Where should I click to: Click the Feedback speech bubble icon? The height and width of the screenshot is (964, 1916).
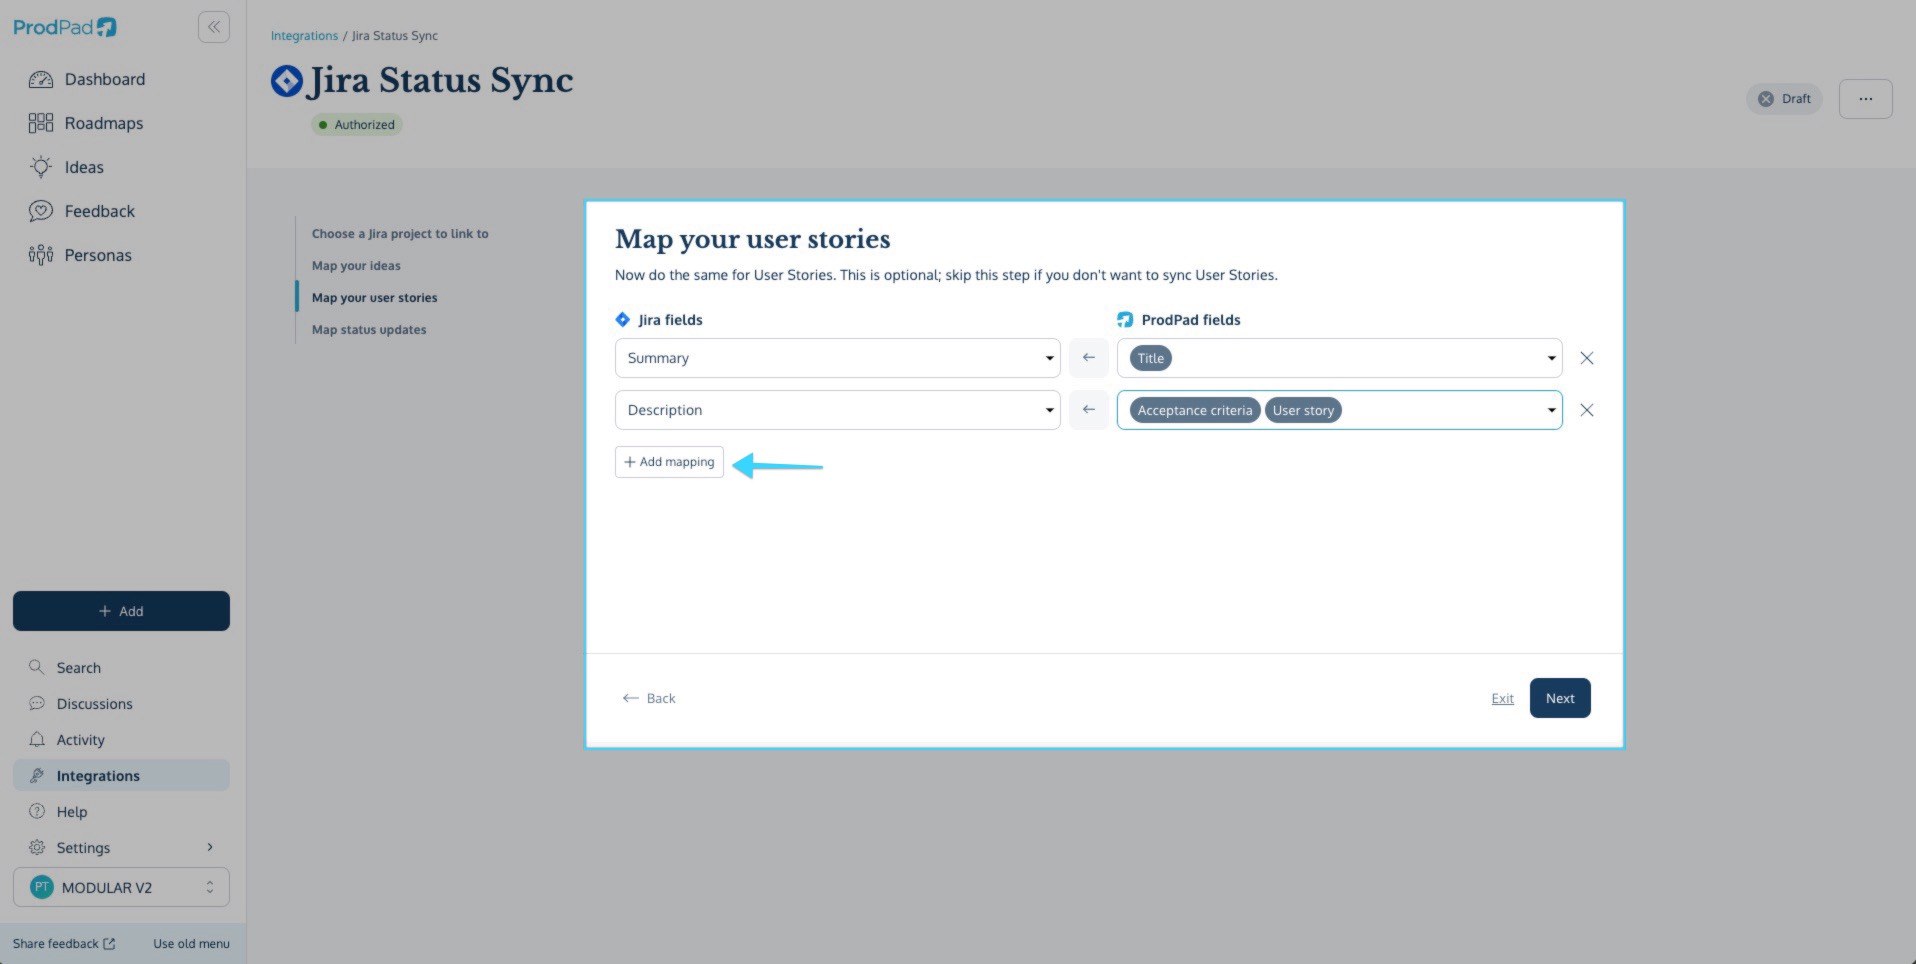click(x=41, y=211)
